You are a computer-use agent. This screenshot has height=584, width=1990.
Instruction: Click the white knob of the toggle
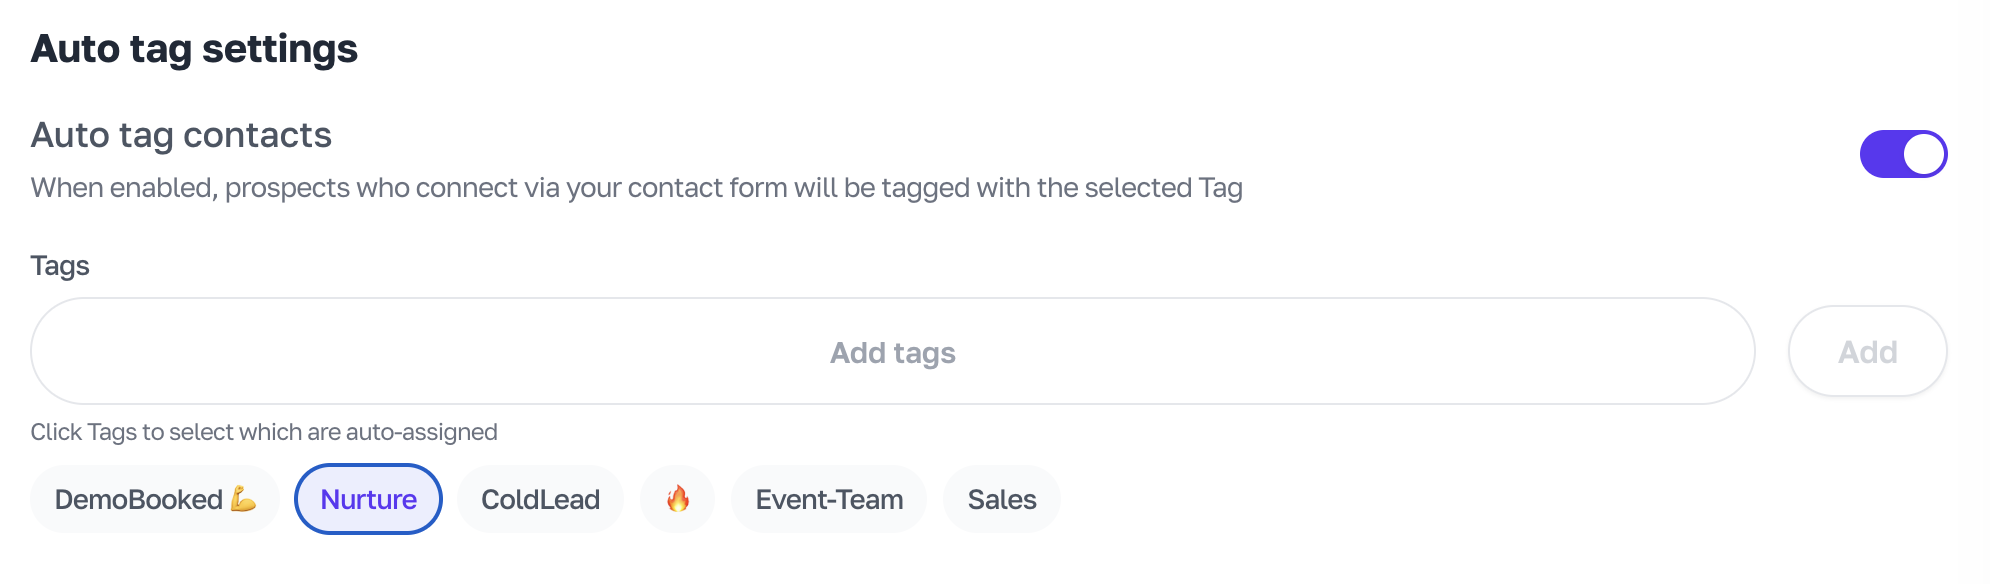pyautogui.click(x=1924, y=154)
